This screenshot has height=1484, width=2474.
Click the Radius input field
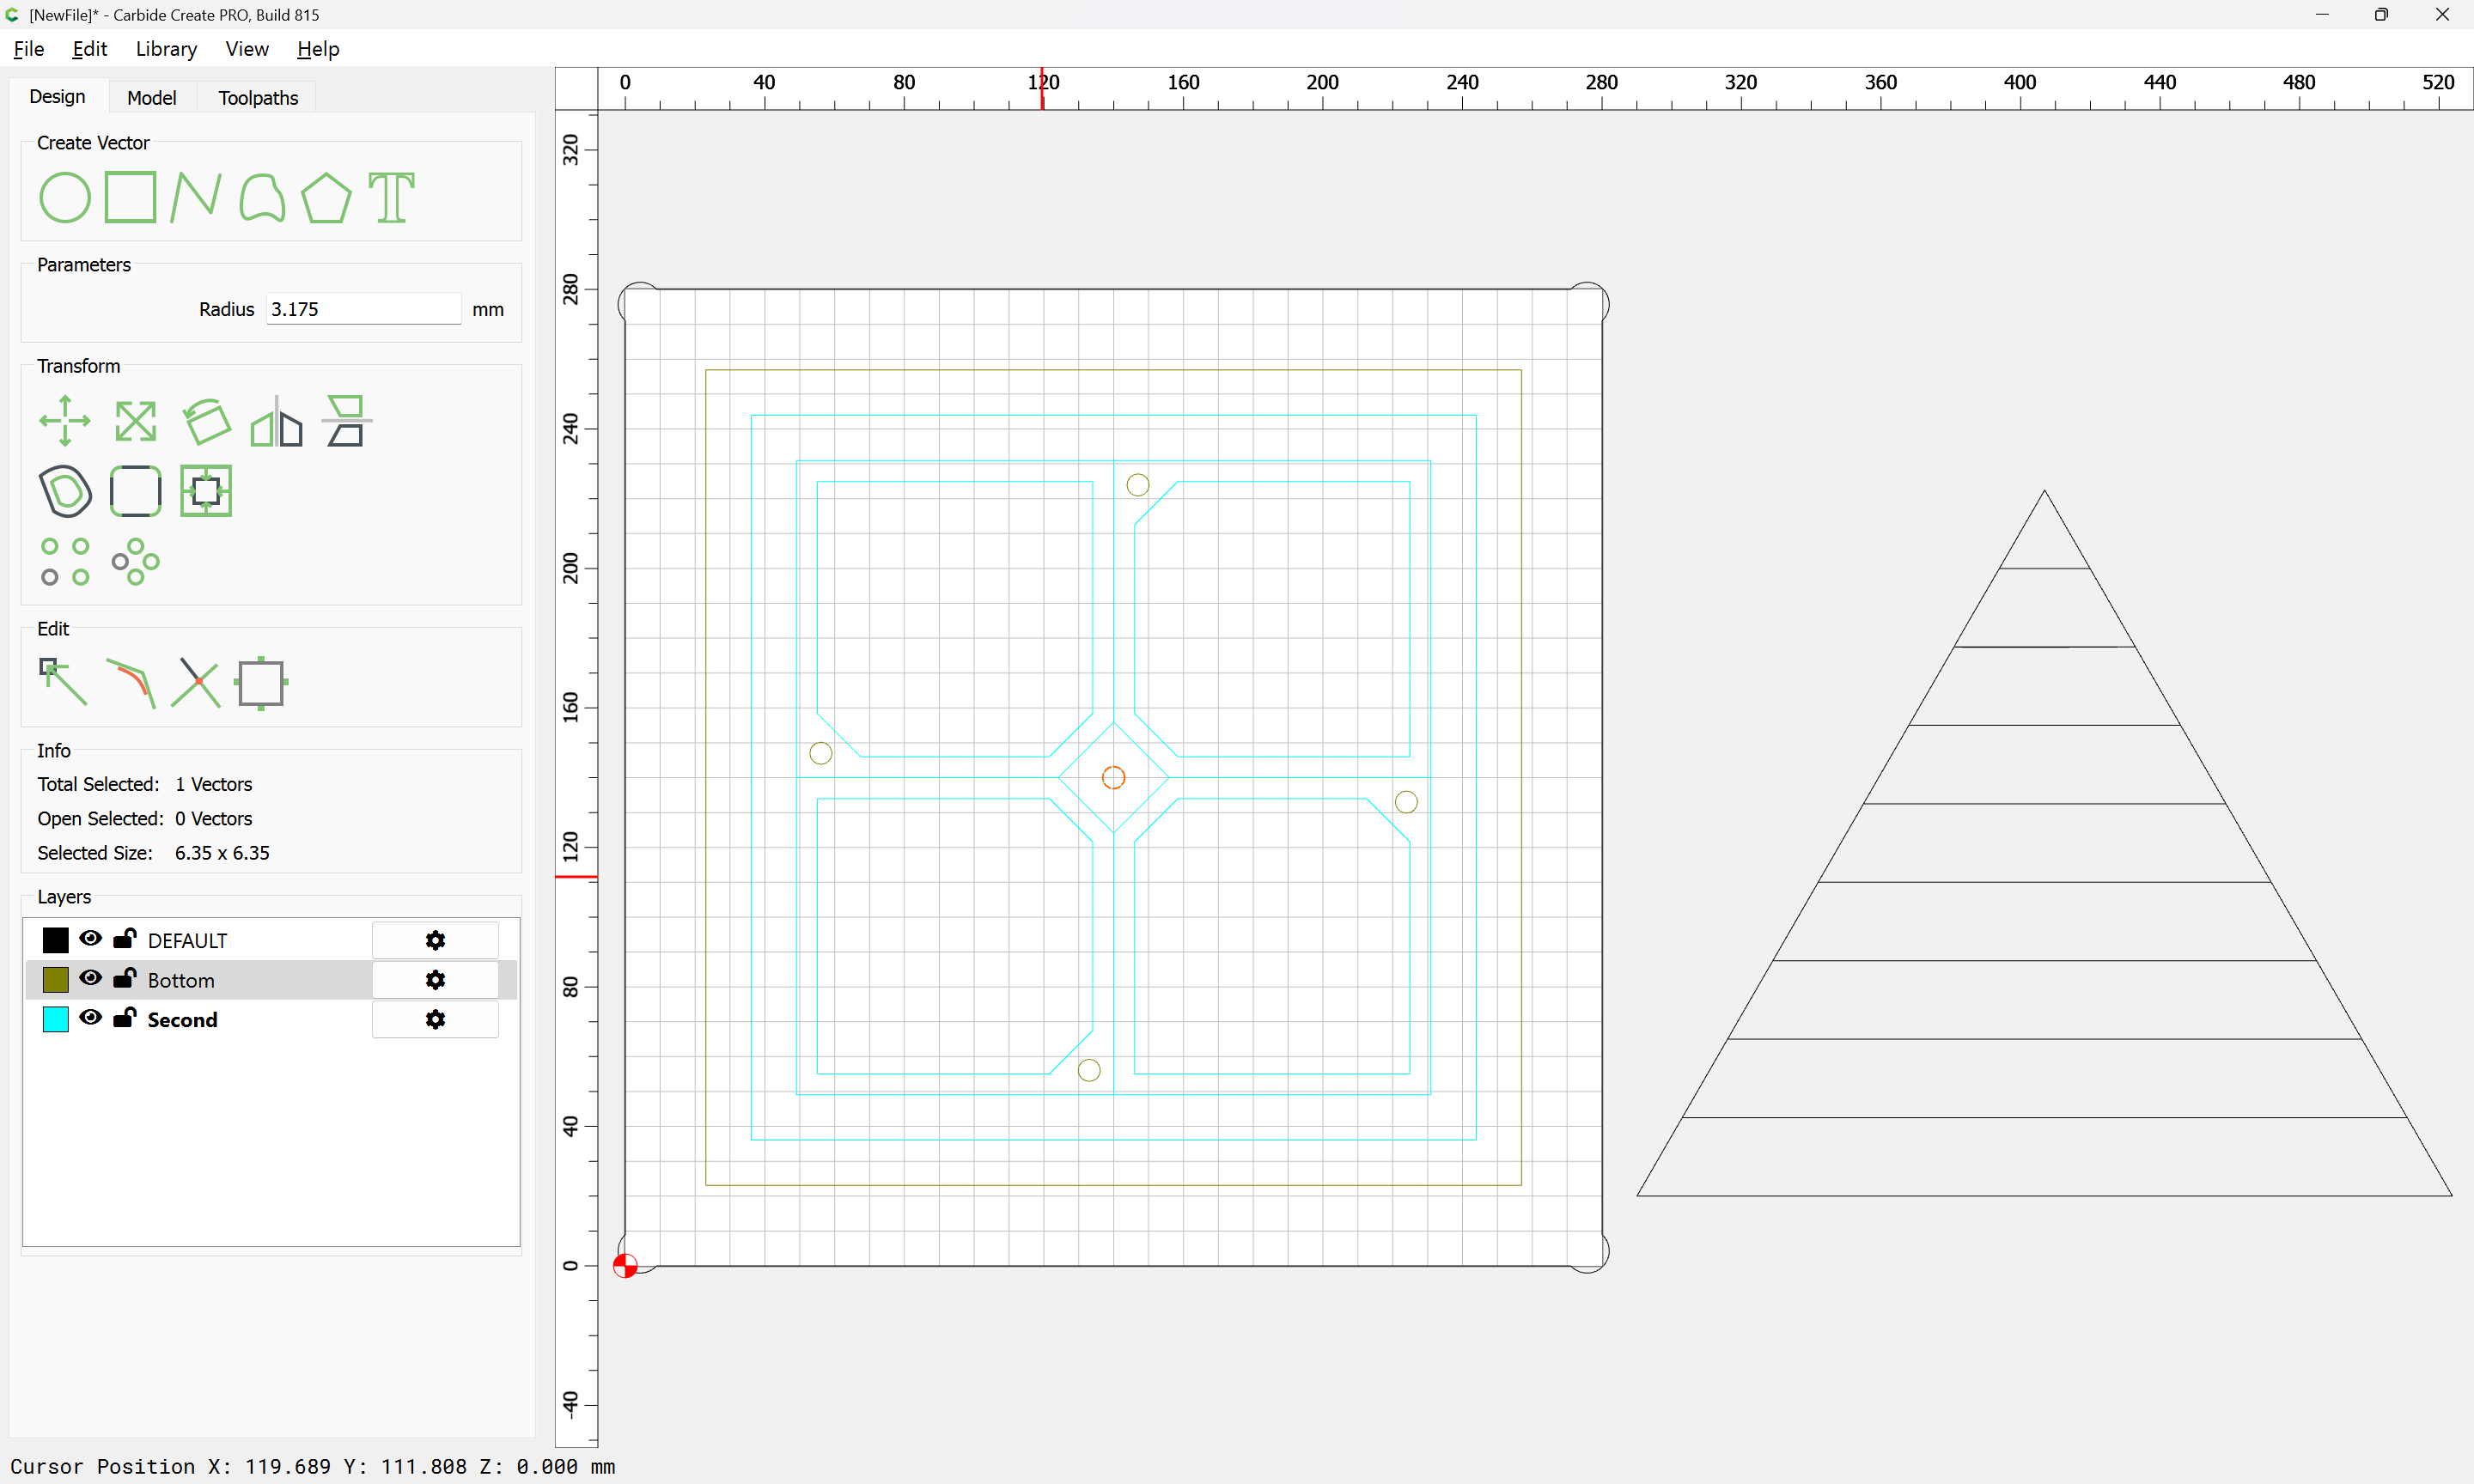coord(363,309)
